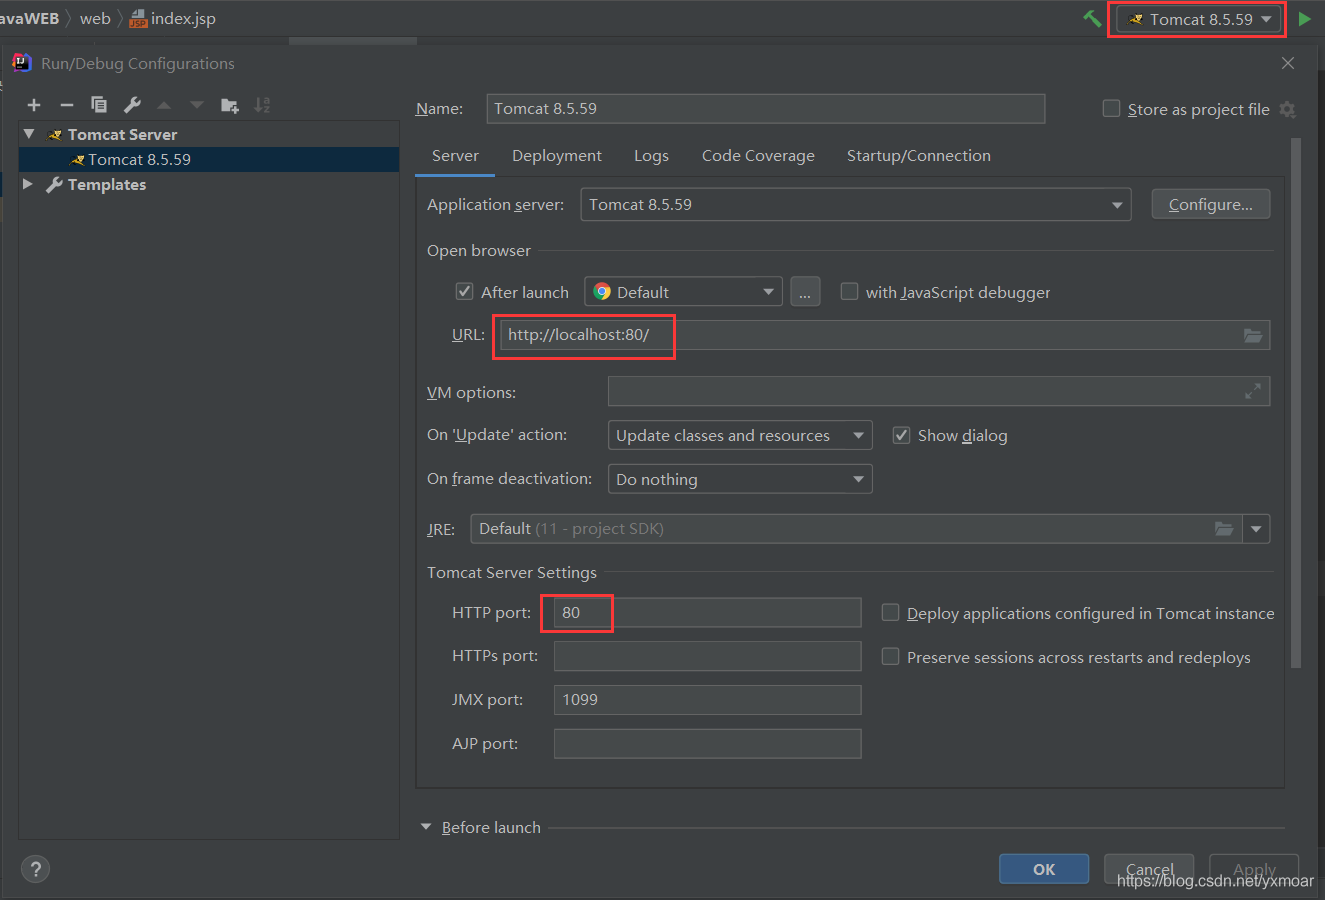Image resolution: width=1325 pixels, height=900 pixels.
Task: Open the On 'Update' action dropdown
Action: click(739, 435)
